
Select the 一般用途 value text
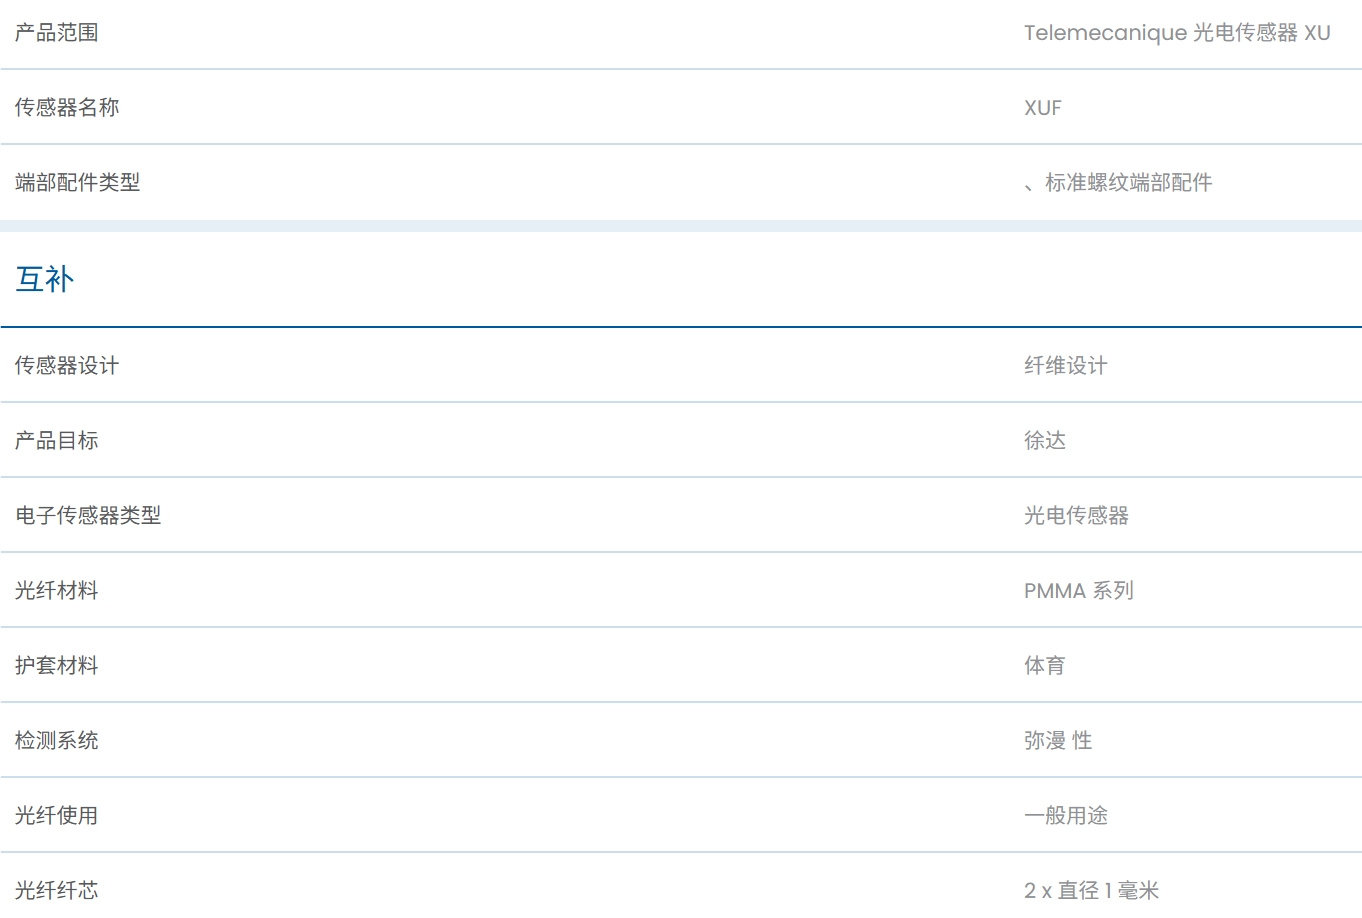1066,816
